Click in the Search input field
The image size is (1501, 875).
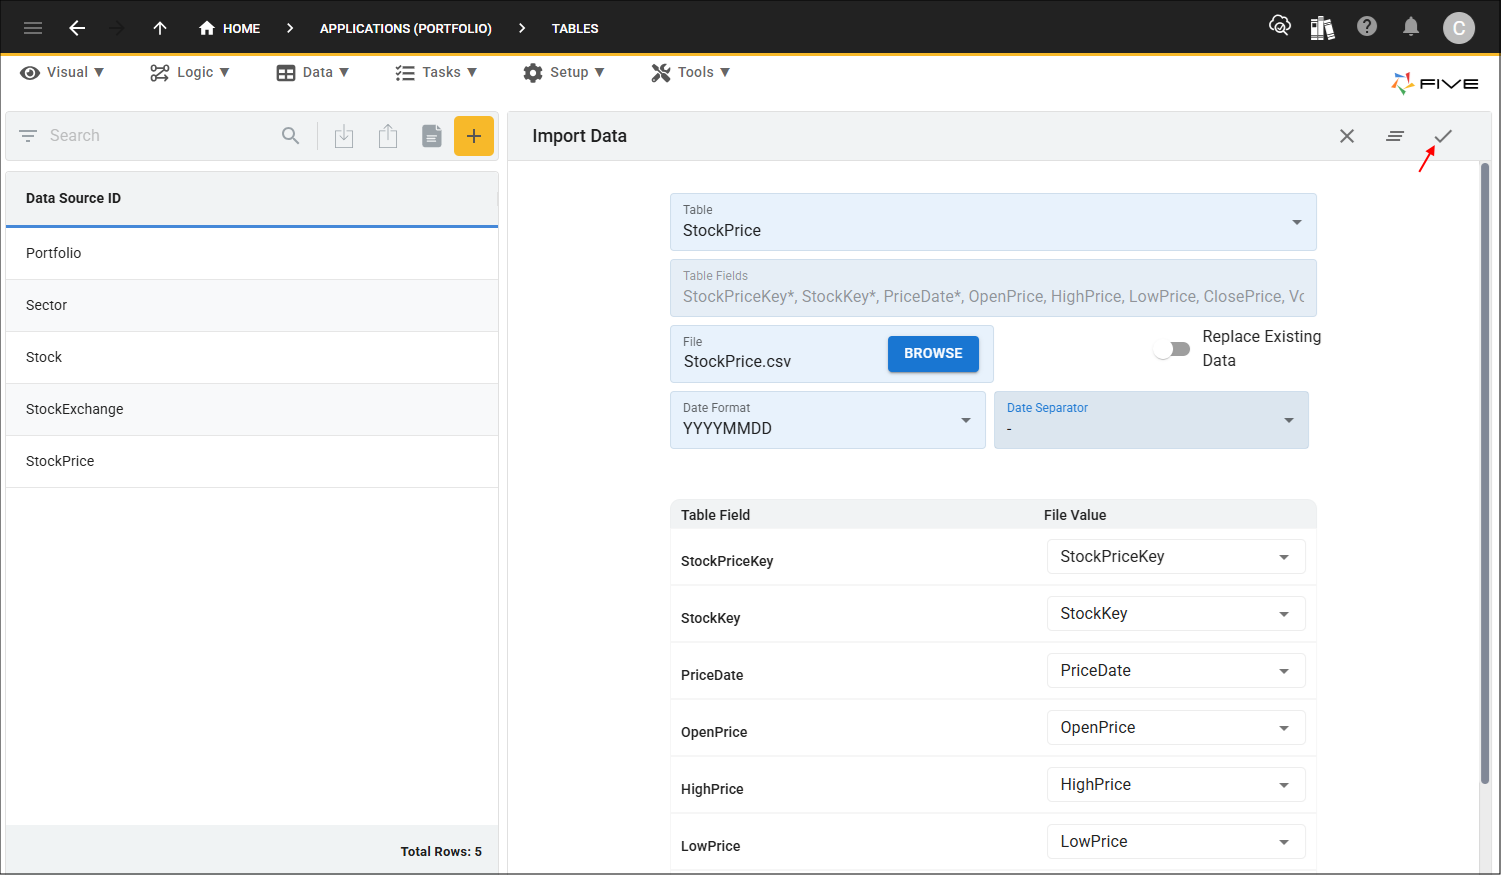tap(160, 136)
